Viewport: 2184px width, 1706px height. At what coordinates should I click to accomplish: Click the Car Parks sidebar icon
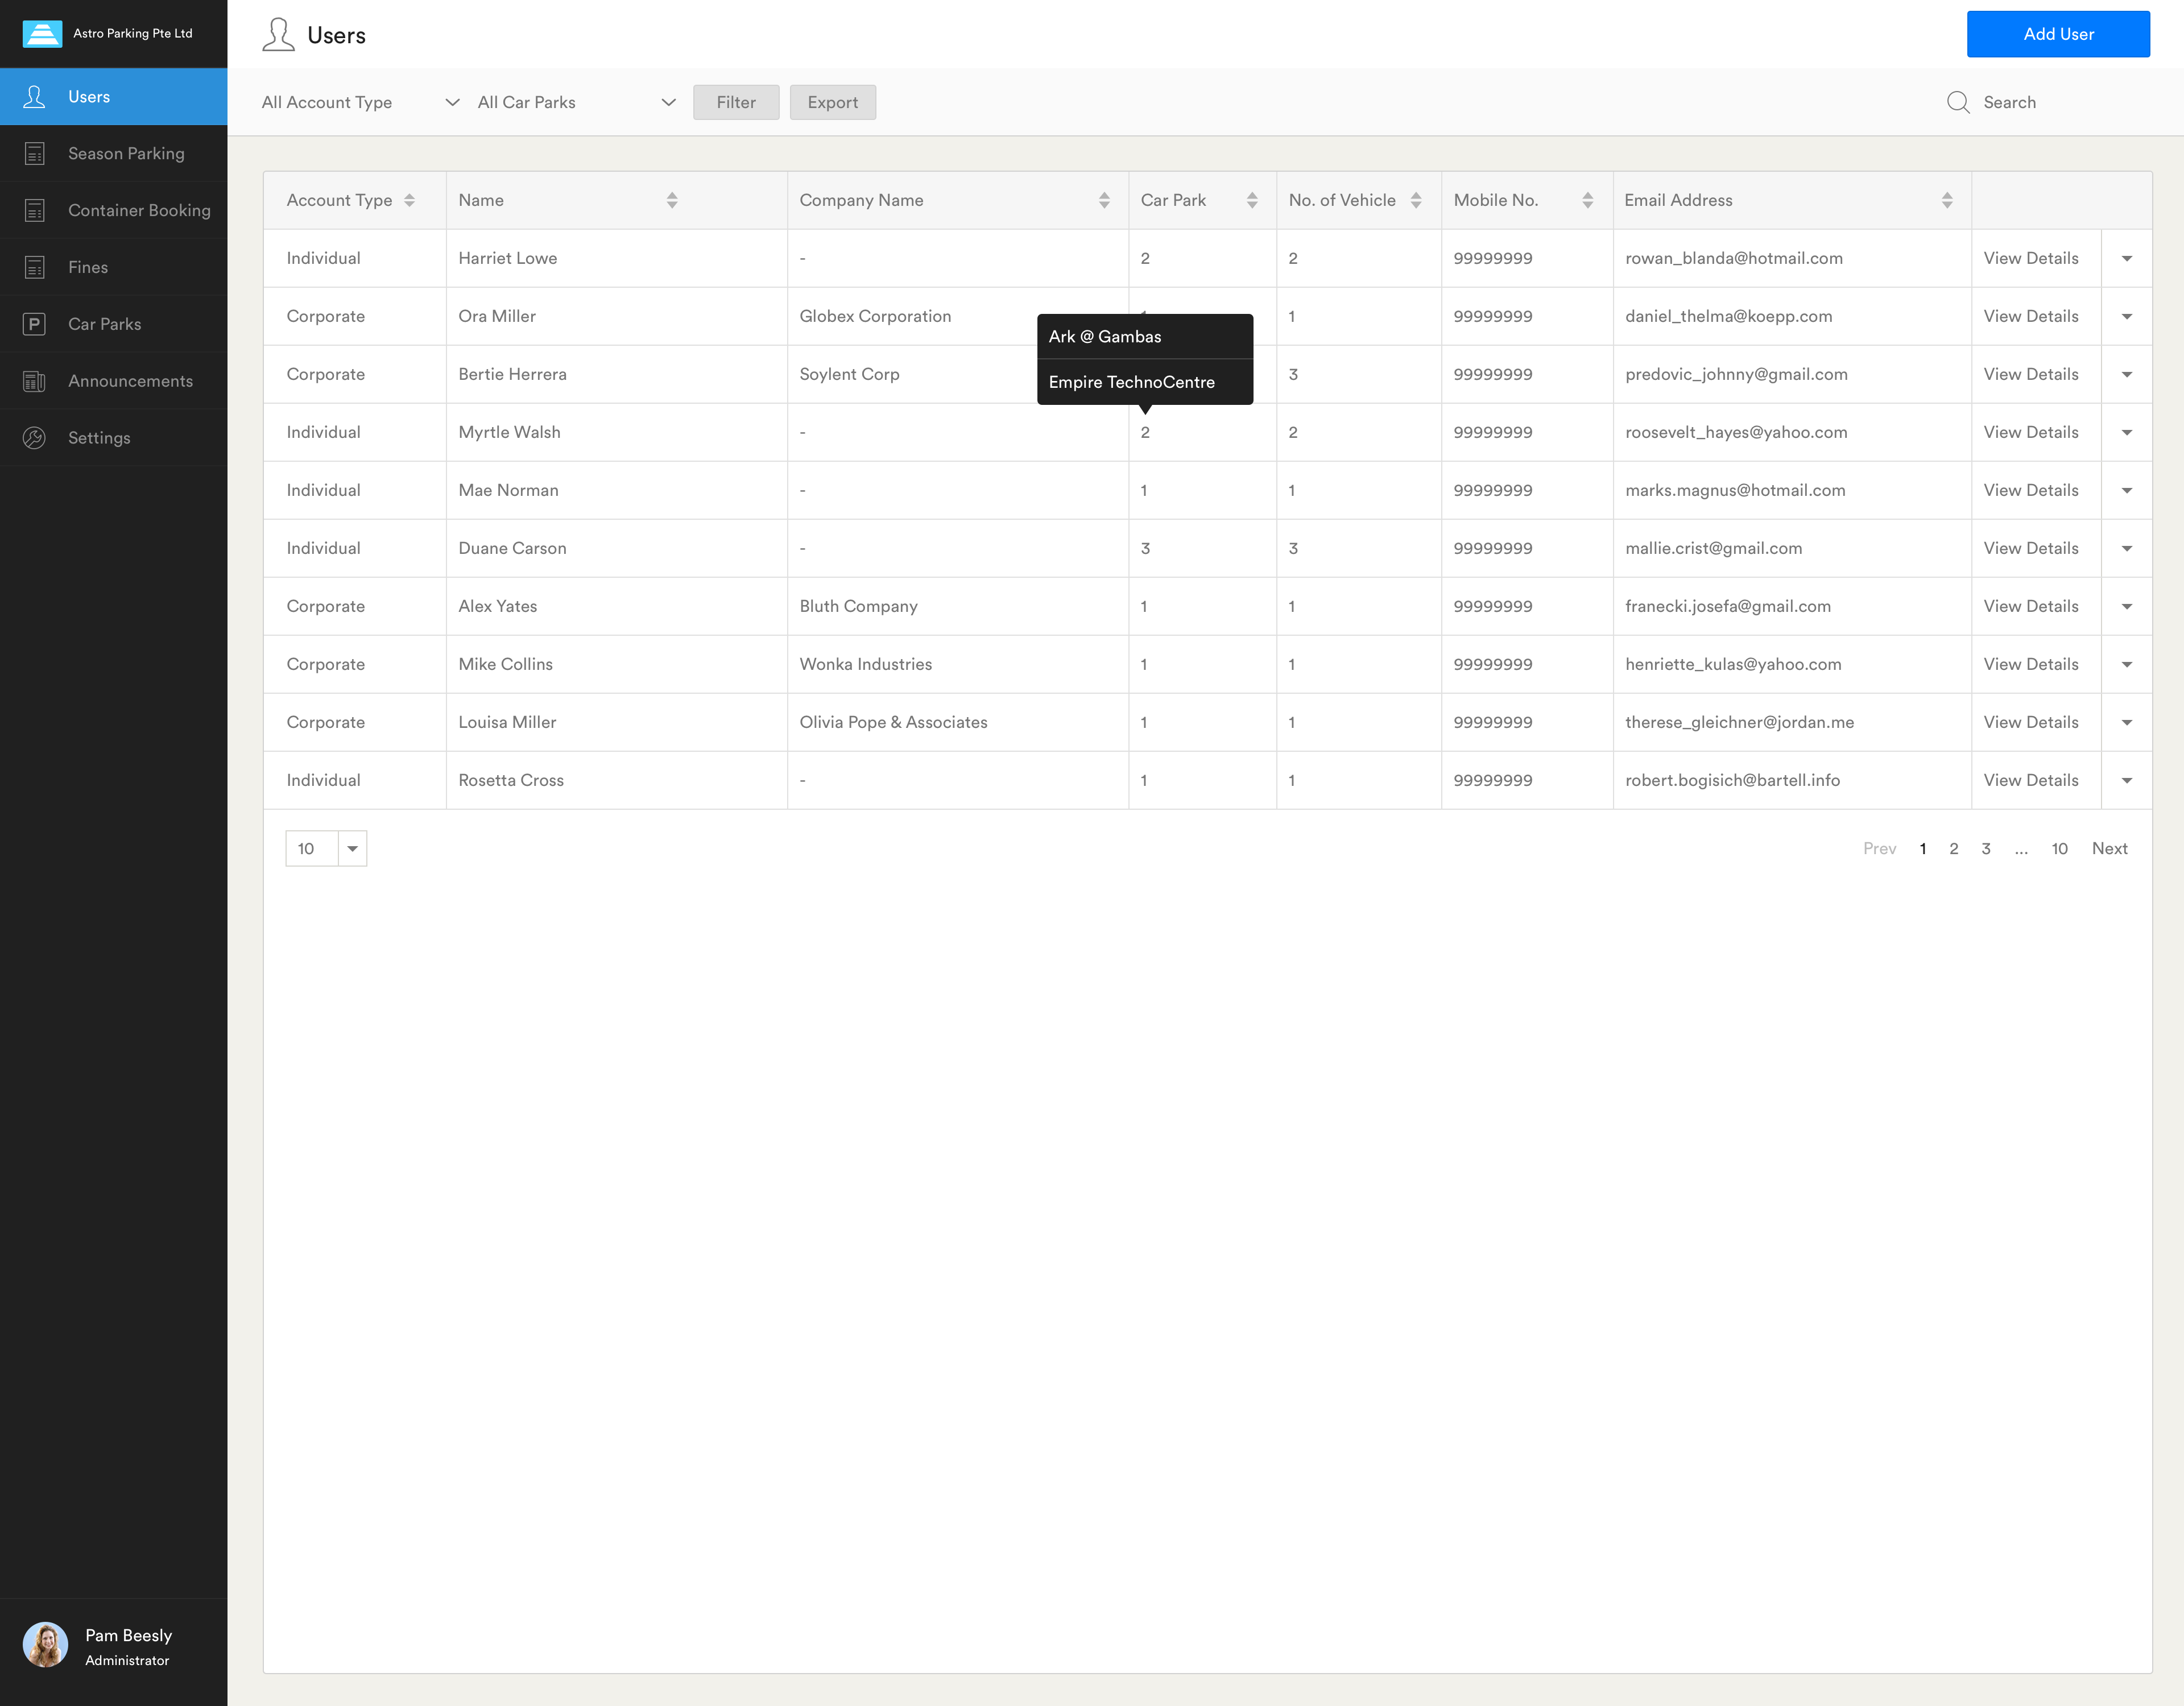tap(34, 324)
